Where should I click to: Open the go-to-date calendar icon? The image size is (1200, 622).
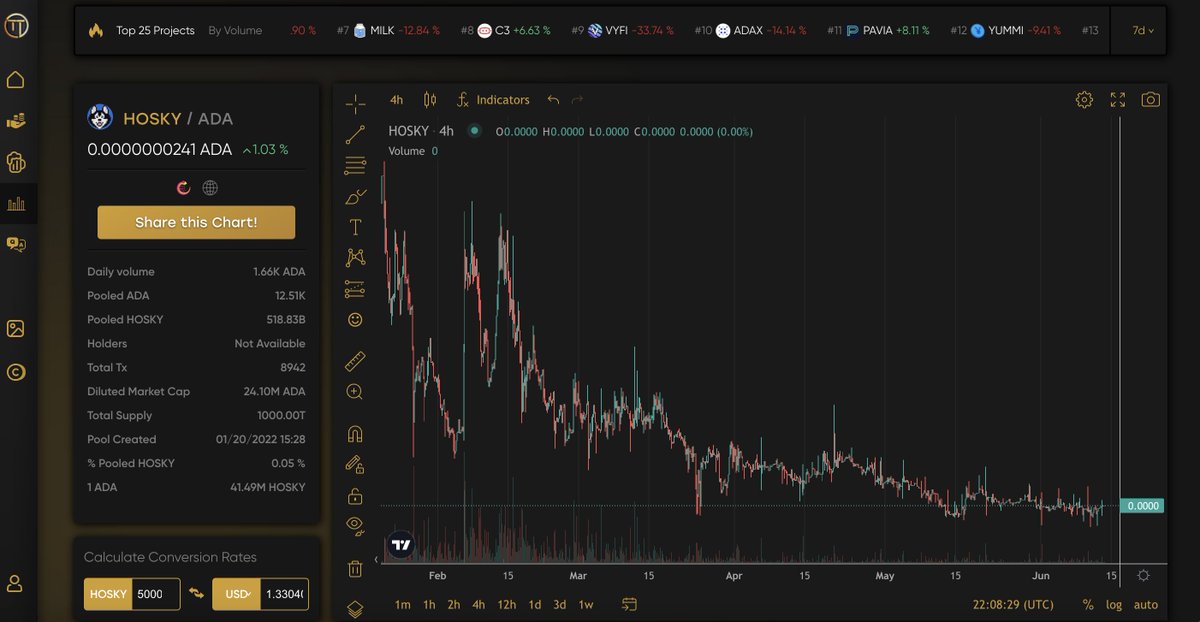629,604
